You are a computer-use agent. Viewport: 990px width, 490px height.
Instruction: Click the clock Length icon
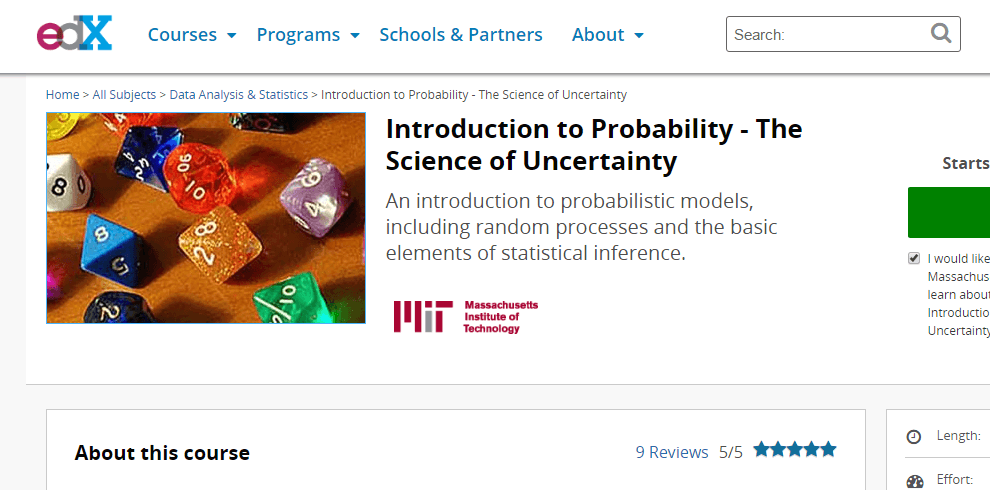pos(914,437)
